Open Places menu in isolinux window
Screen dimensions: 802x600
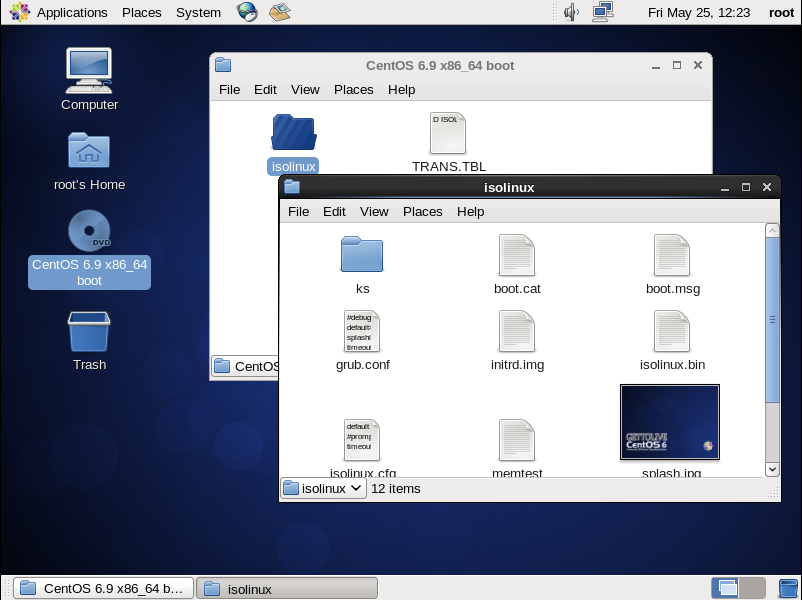422,212
